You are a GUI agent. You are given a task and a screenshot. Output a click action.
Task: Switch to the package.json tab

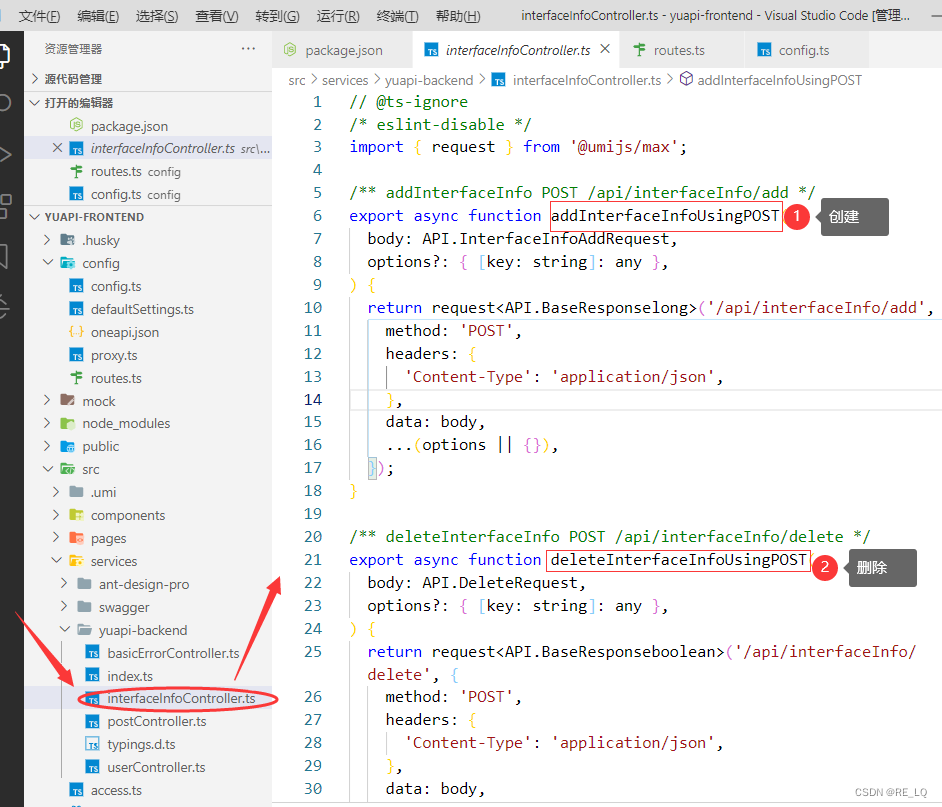coord(343,50)
